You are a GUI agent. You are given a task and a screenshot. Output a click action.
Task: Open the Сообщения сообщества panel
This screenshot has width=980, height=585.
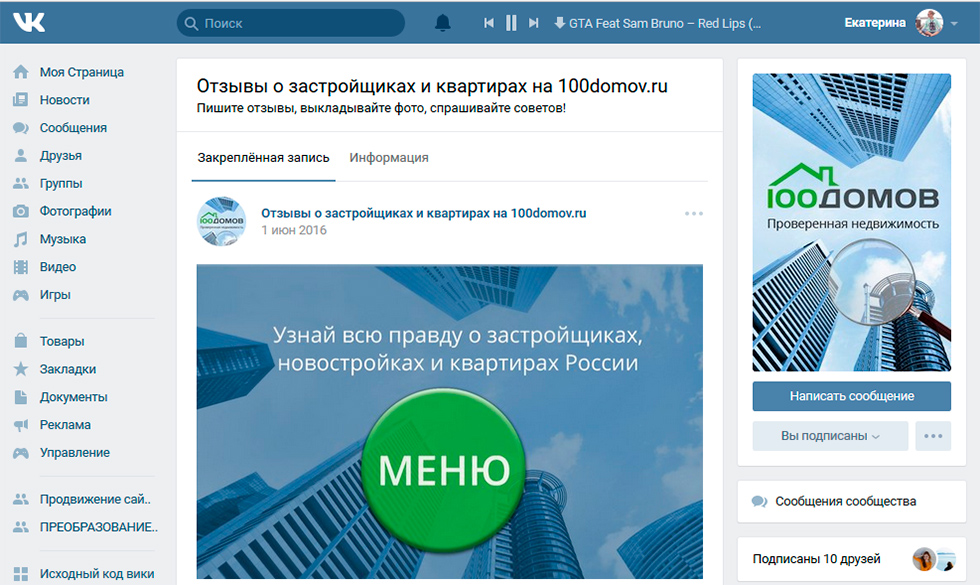point(851,501)
